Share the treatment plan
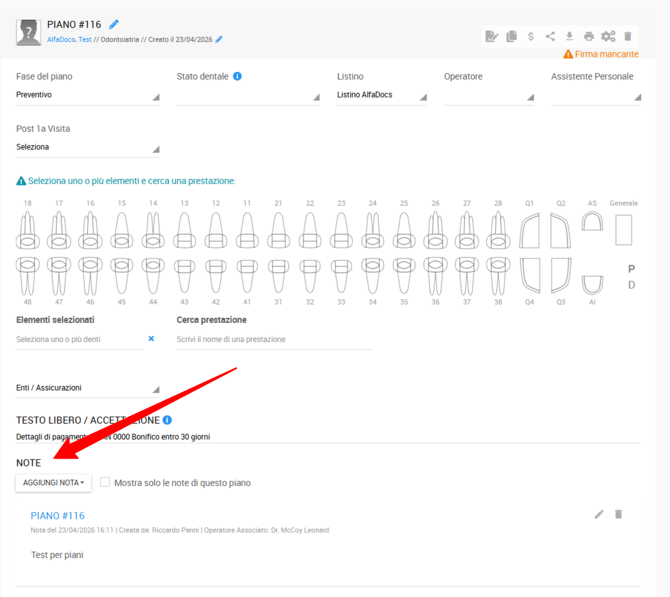 [550, 37]
